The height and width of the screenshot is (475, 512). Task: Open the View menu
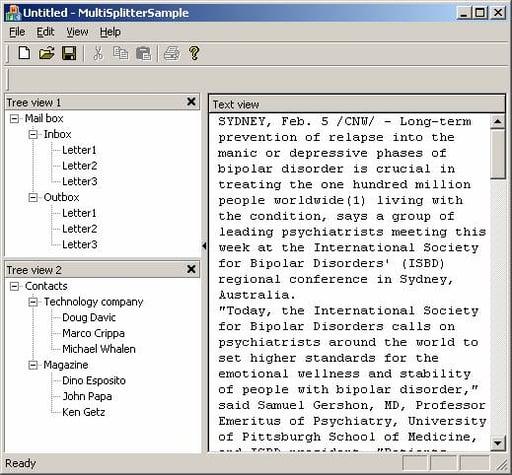[77, 32]
